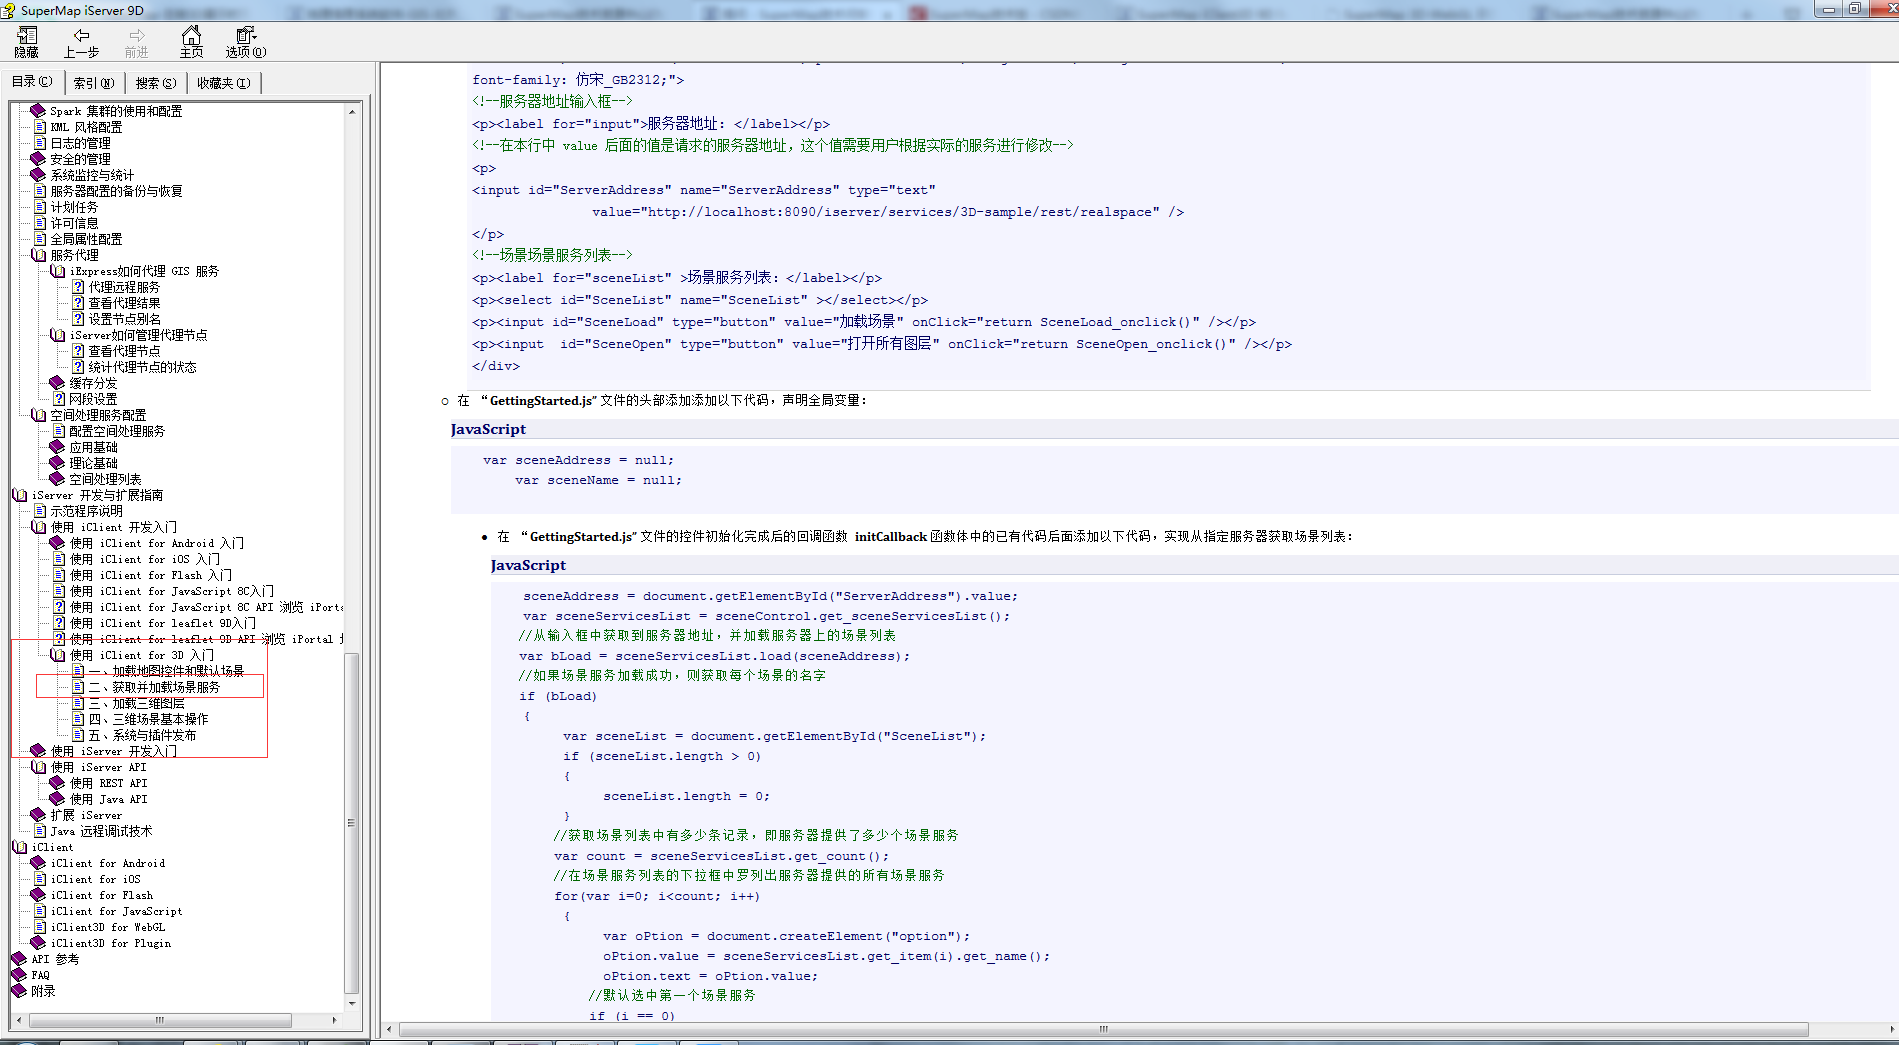The width and height of the screenshot is (1899, 1045).
Task: Click the book icon beside 缓存分发
Action: (57, 383)
